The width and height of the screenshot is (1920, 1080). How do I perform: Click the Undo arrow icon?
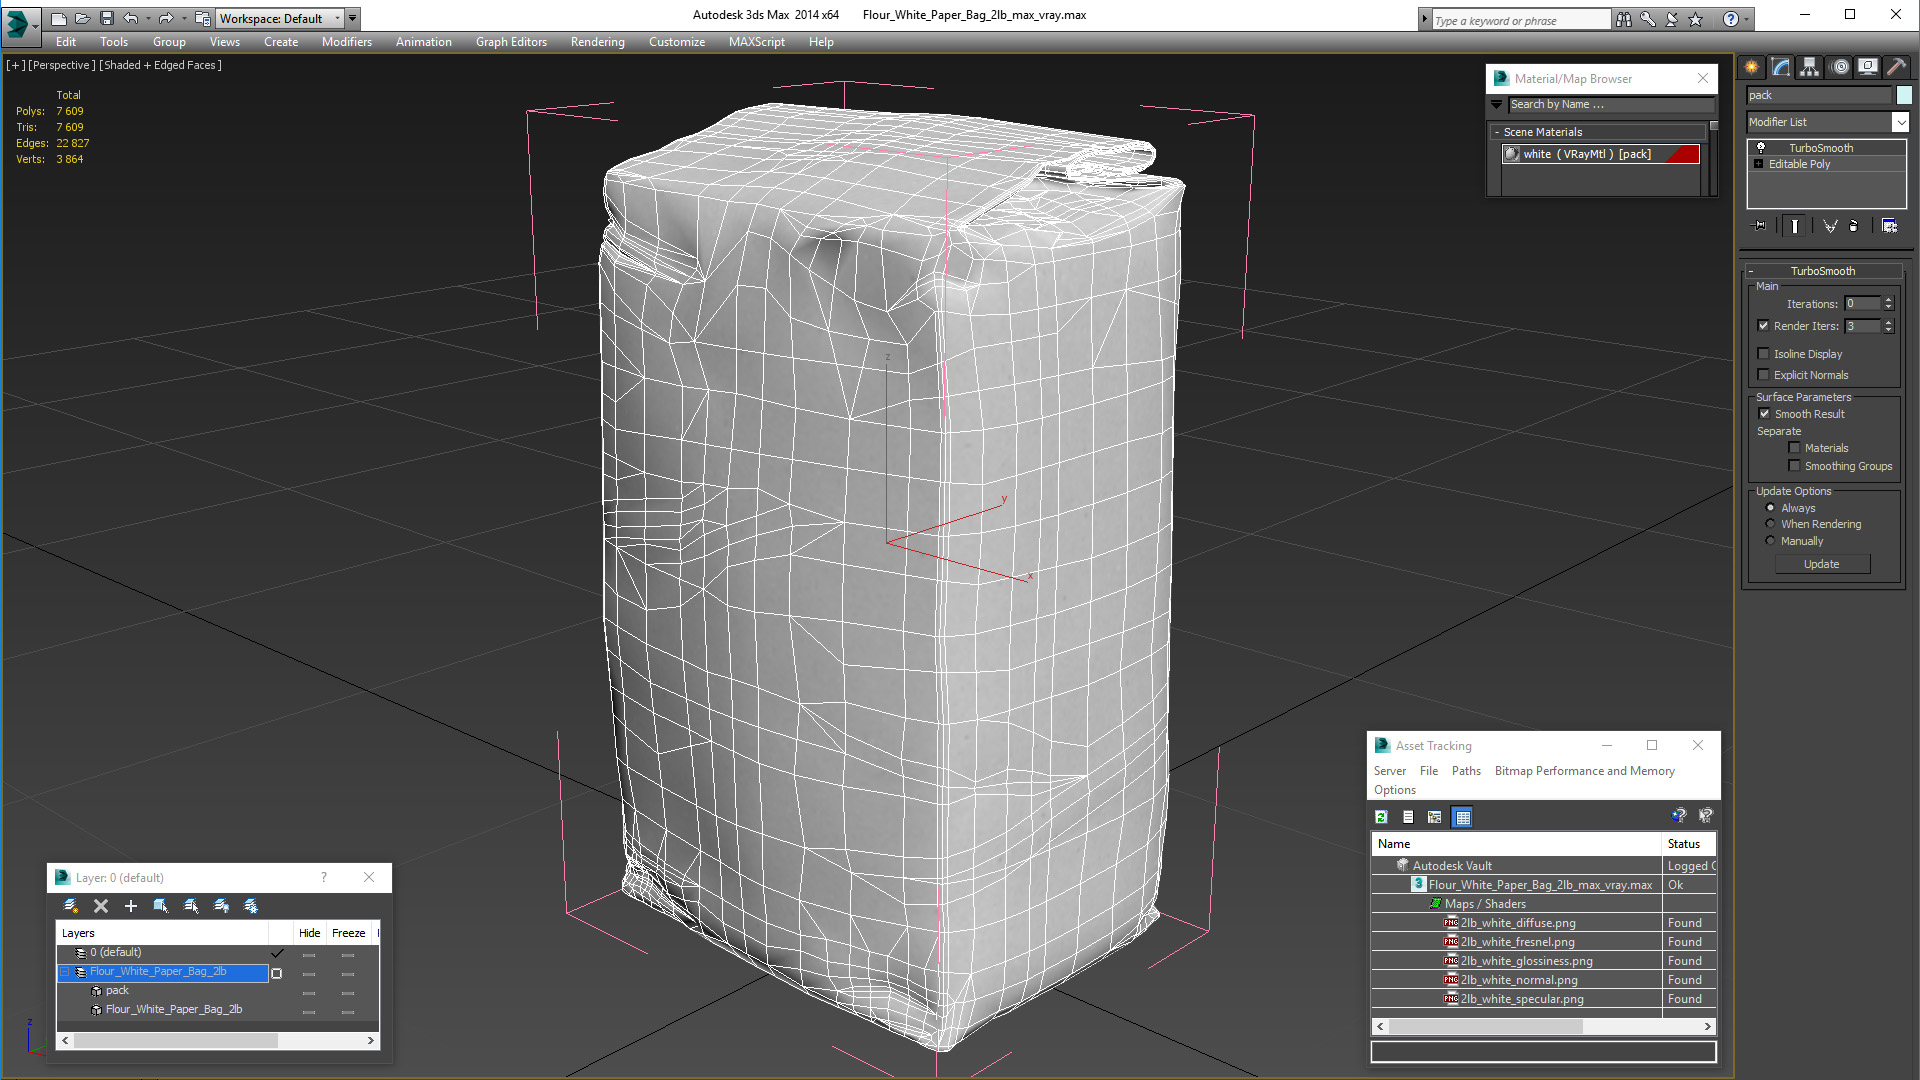tap(130, 18)
